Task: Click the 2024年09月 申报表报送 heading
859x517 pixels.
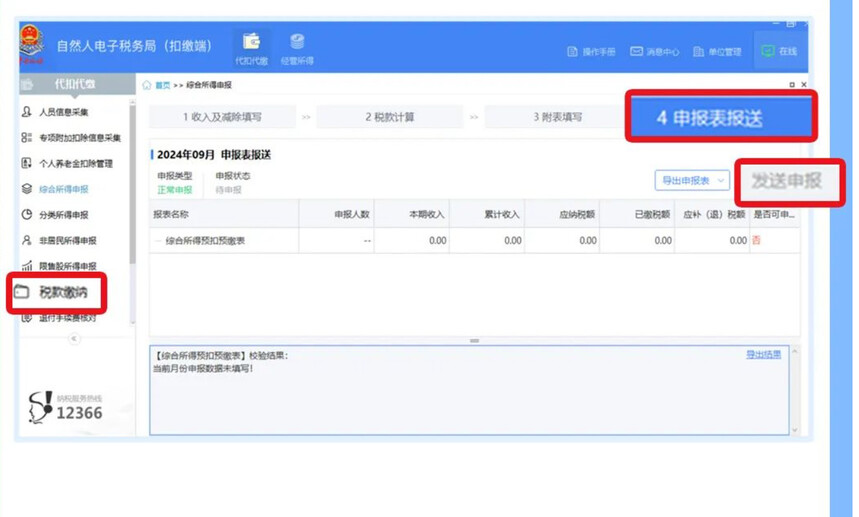Action: coord(214,154)
